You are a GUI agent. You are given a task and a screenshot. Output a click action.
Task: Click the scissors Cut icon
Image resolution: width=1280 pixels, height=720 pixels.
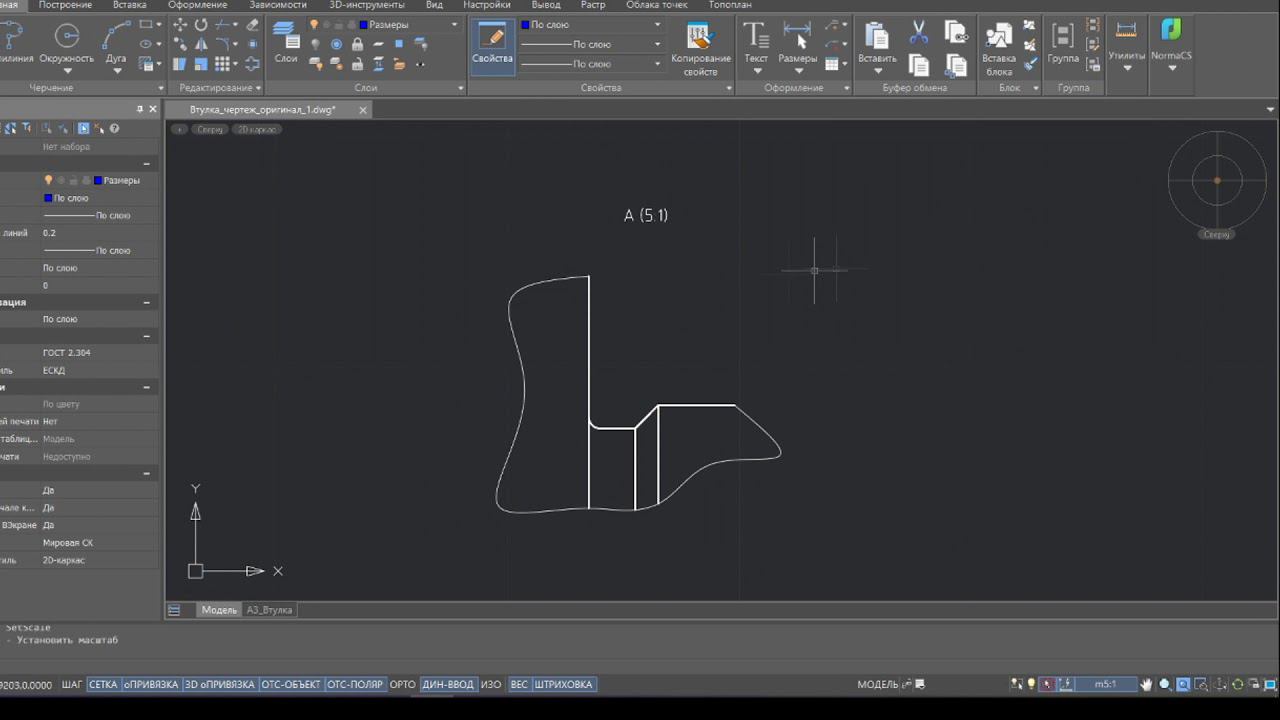(x=918, y=35)
